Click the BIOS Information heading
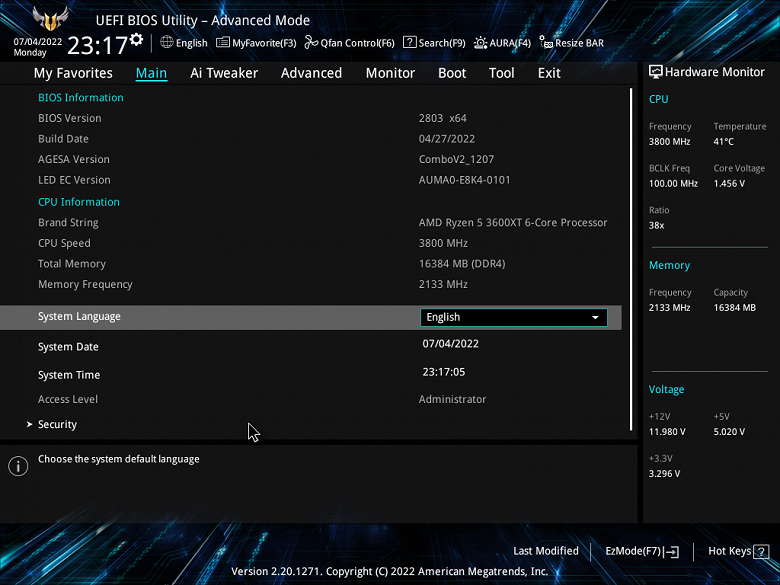 (81, 98)
